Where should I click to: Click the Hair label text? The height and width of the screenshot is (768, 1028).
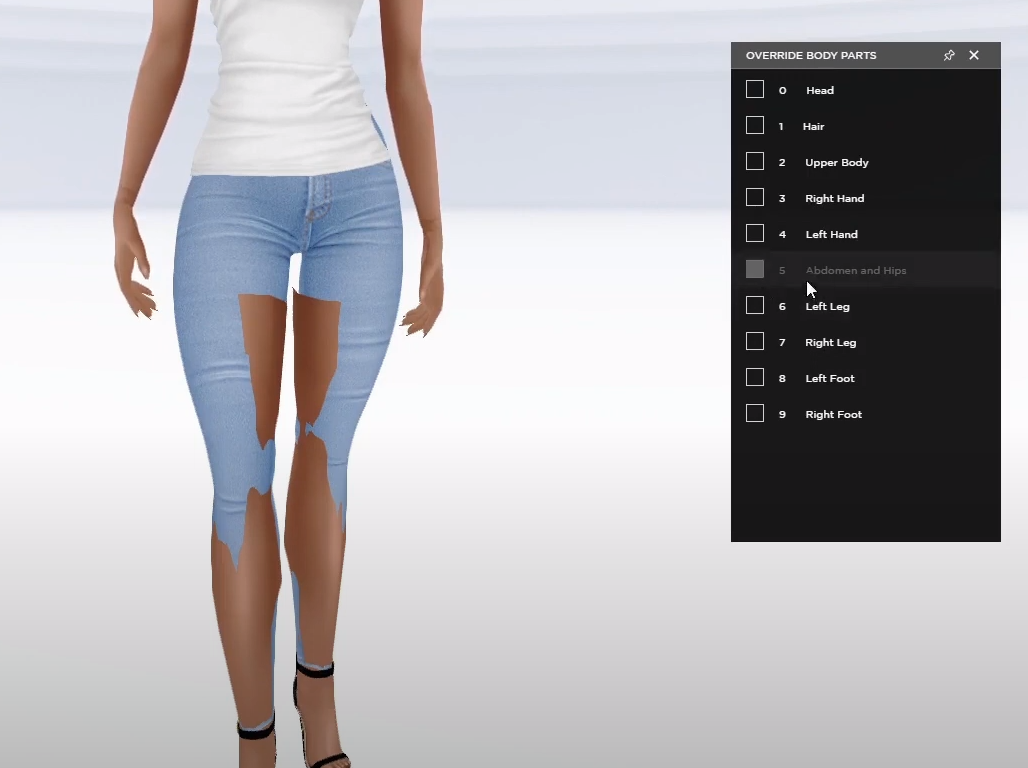[x=813, y=126]
